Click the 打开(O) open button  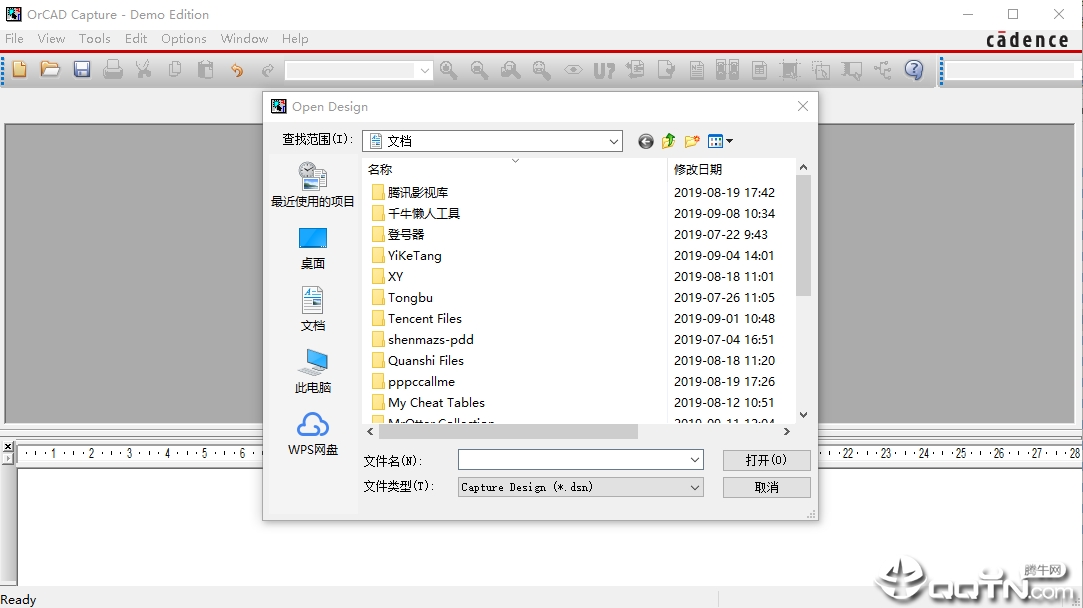tap(767, 460)
